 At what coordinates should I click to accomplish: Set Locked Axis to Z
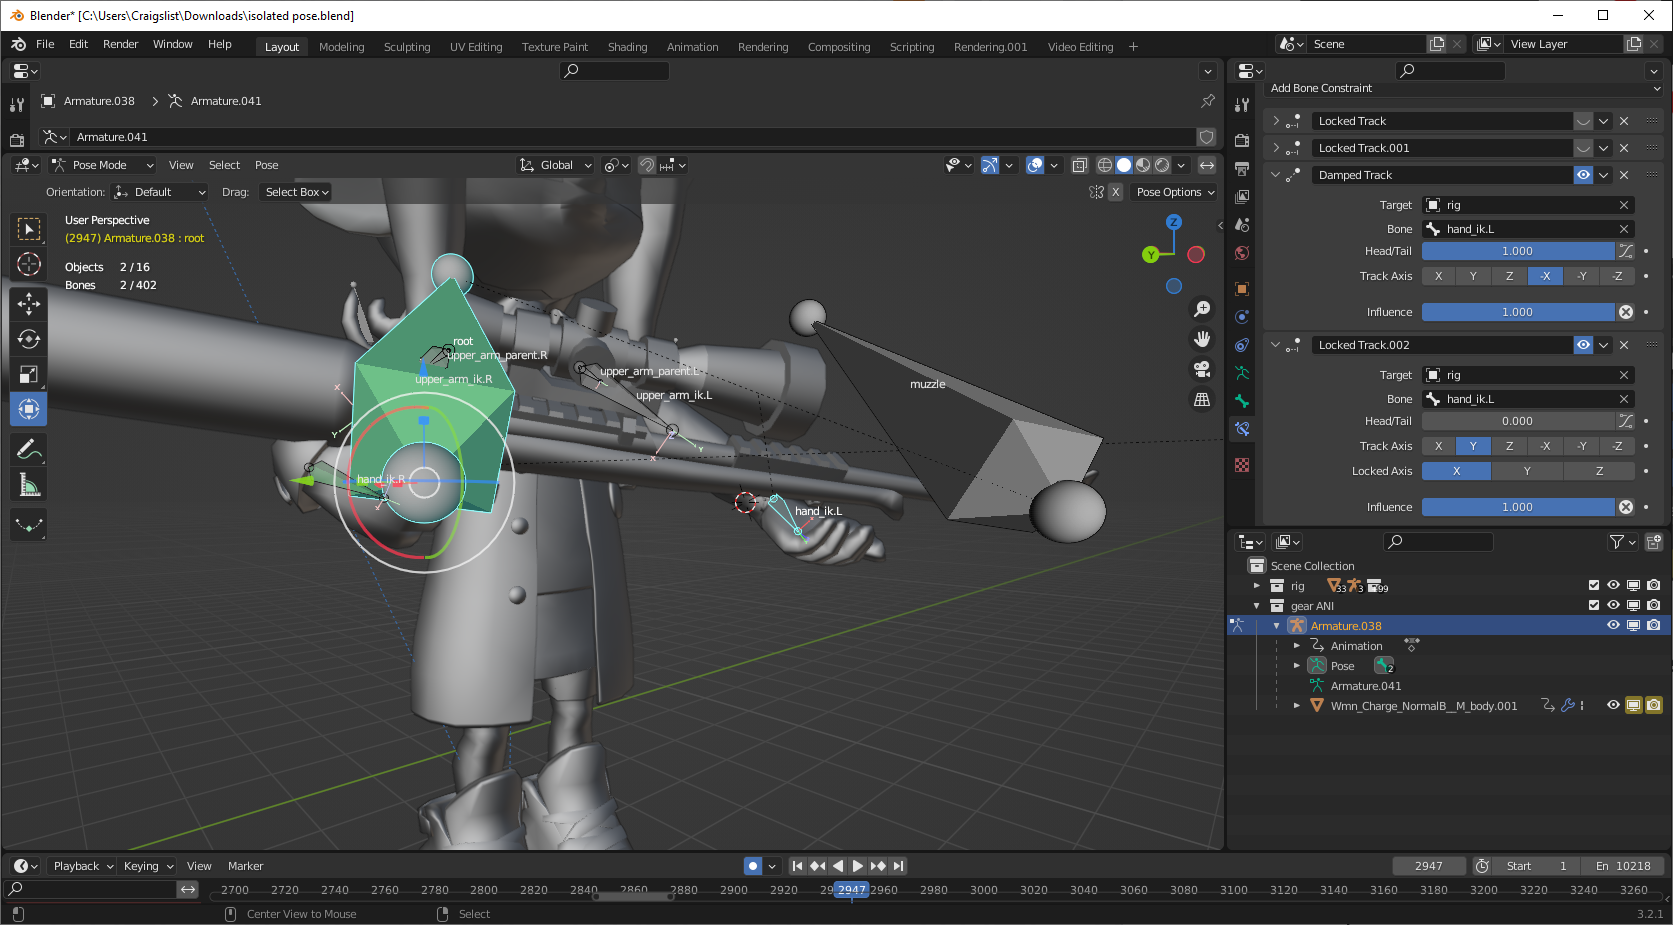pos(1599,471)
